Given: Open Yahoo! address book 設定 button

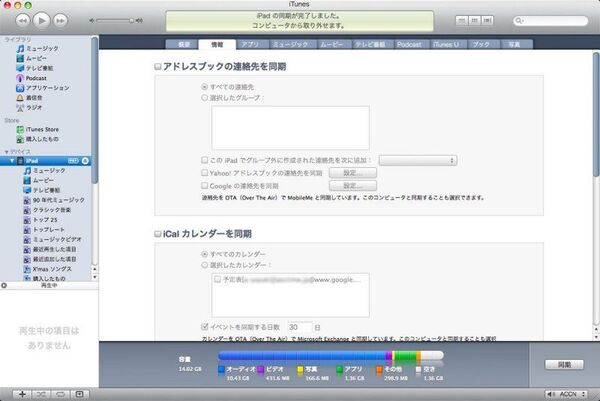Looking at the screenshot, I should tap(353, 173).
